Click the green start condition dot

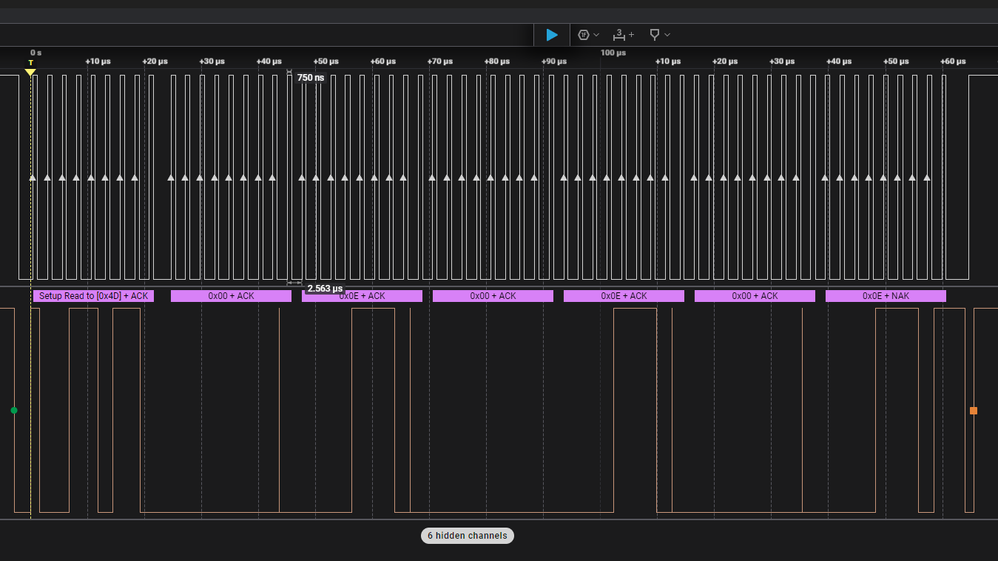[x=14, y=411]
